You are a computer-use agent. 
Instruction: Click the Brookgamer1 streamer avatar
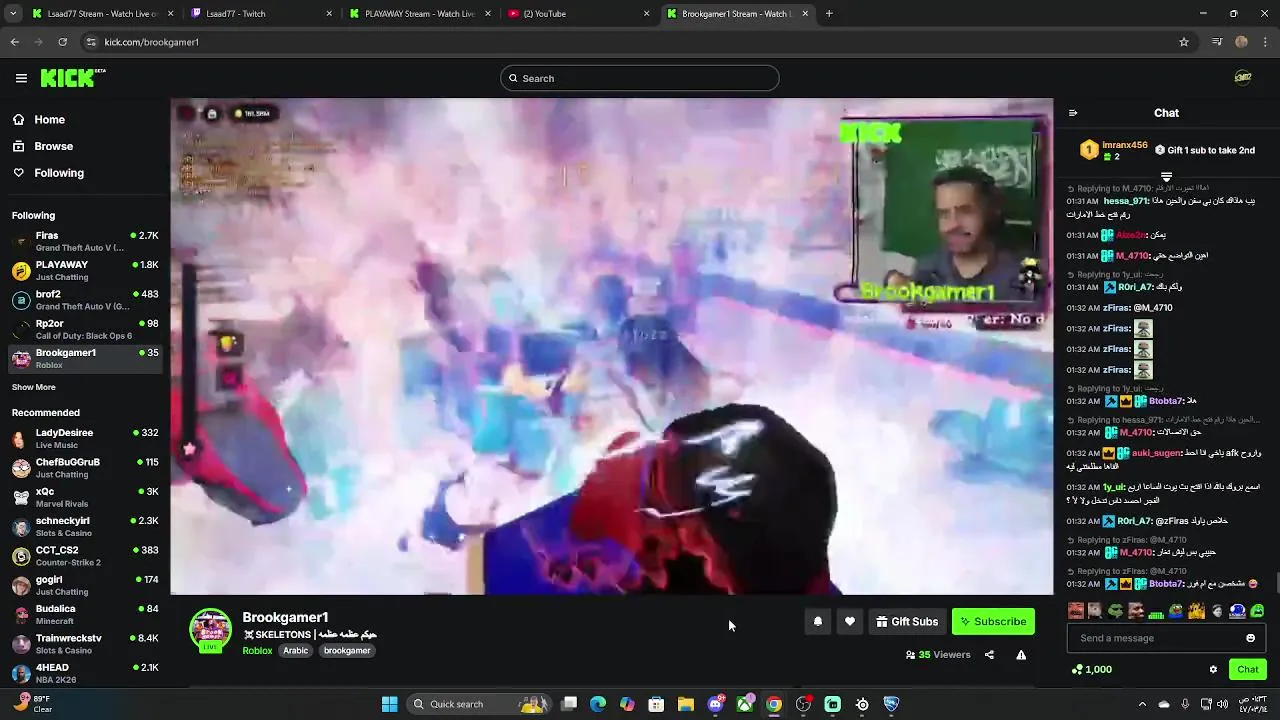210,630
